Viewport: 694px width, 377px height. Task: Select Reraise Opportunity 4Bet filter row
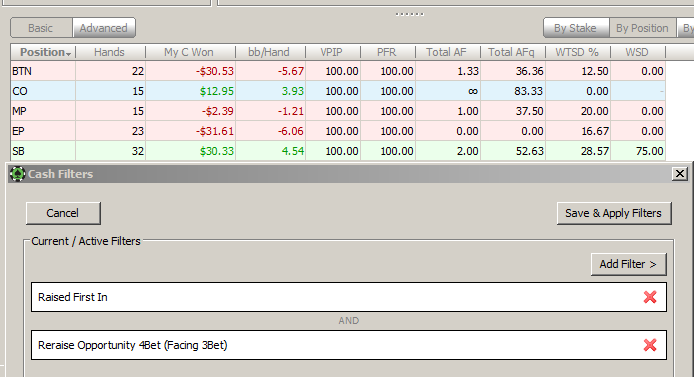pyautogui.click(x=349, y=345)
